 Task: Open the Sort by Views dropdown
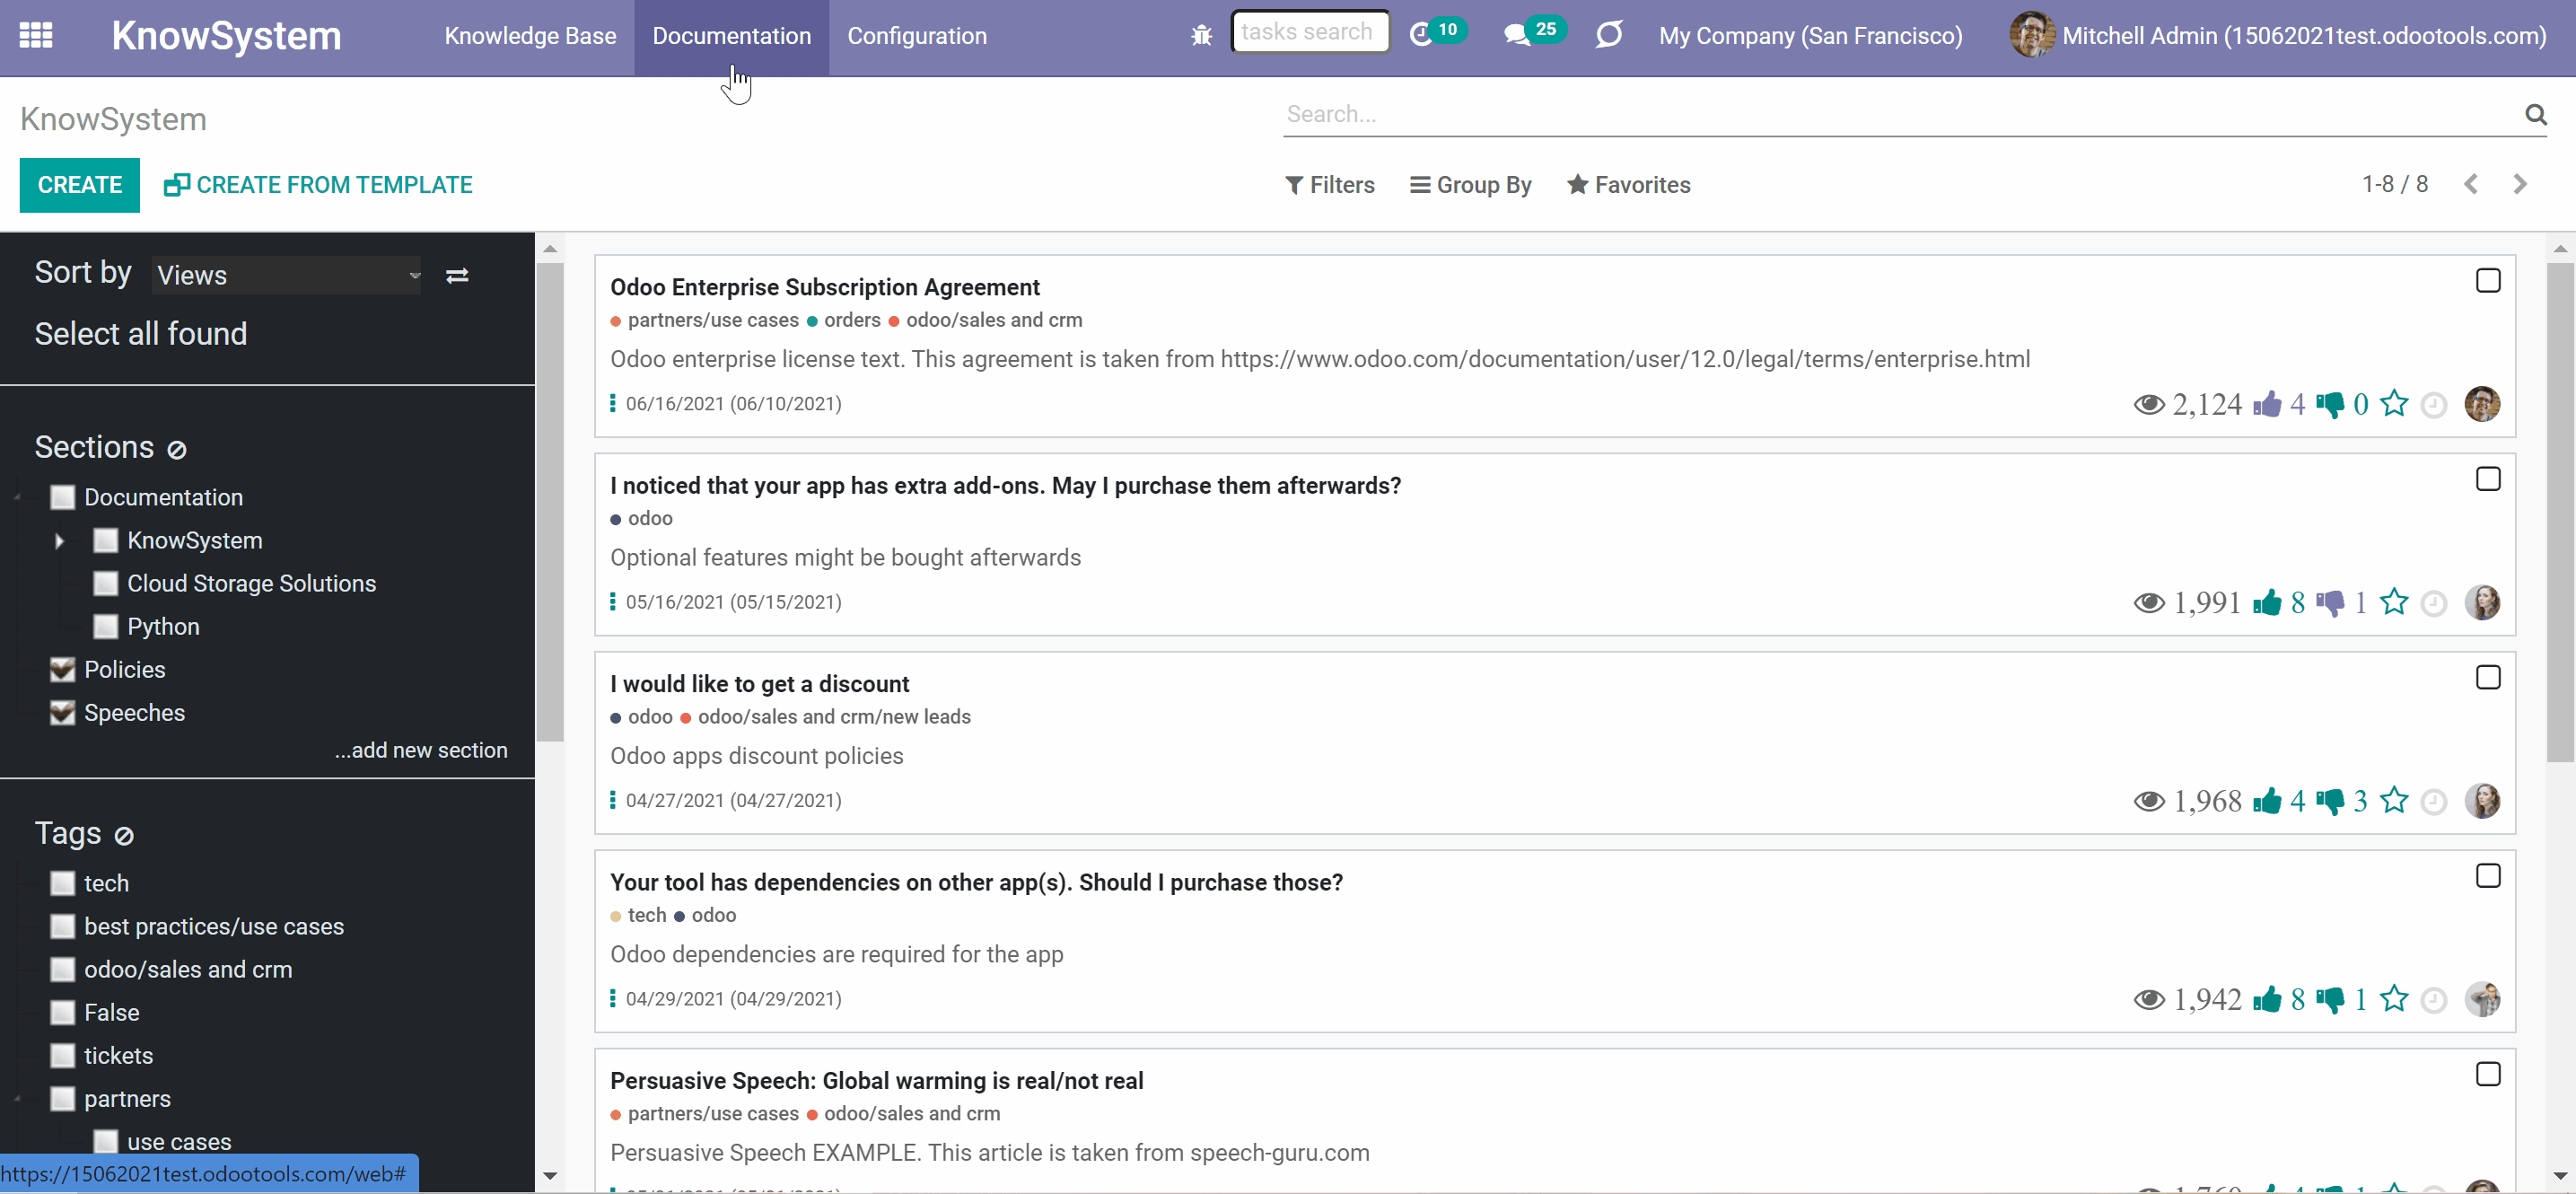(287, 275)
